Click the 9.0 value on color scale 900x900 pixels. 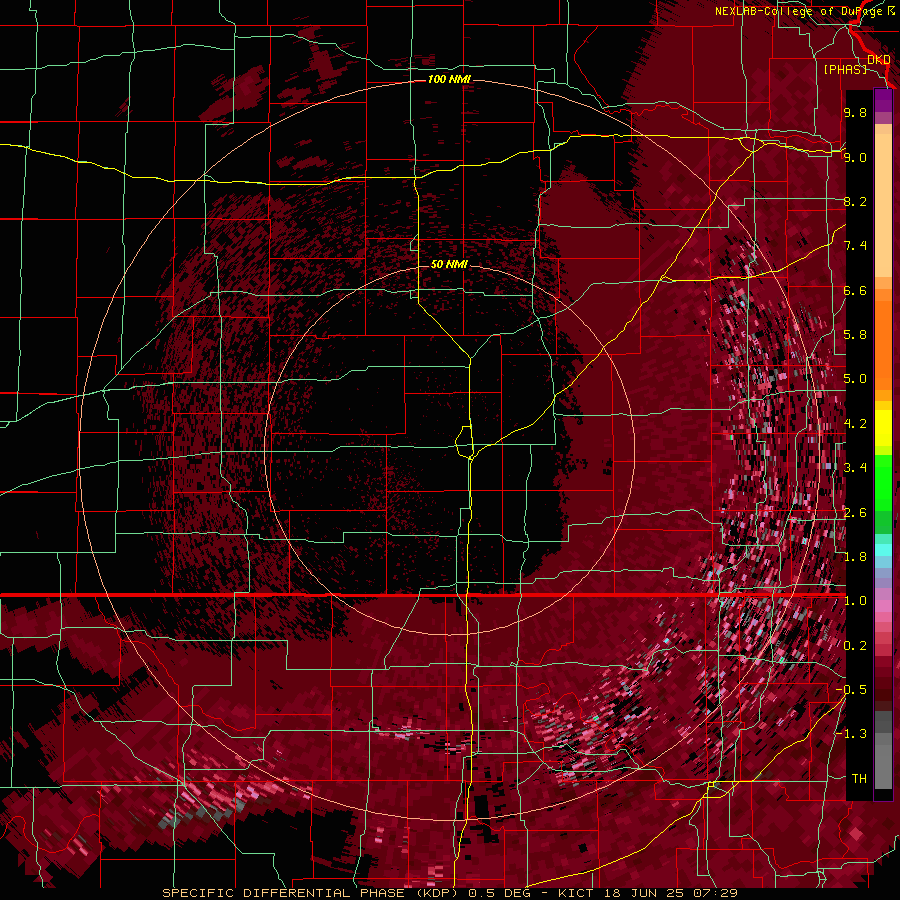pos(855,157)
